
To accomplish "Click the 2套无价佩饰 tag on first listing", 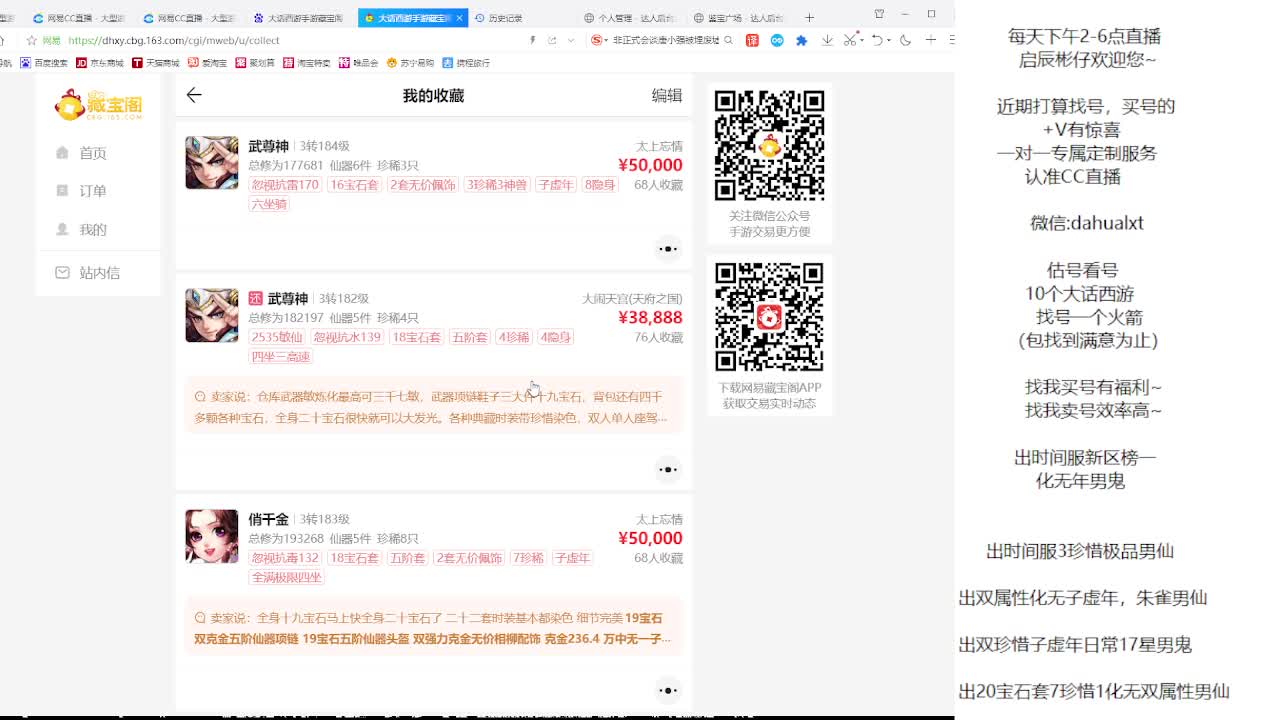I will 423,185.
